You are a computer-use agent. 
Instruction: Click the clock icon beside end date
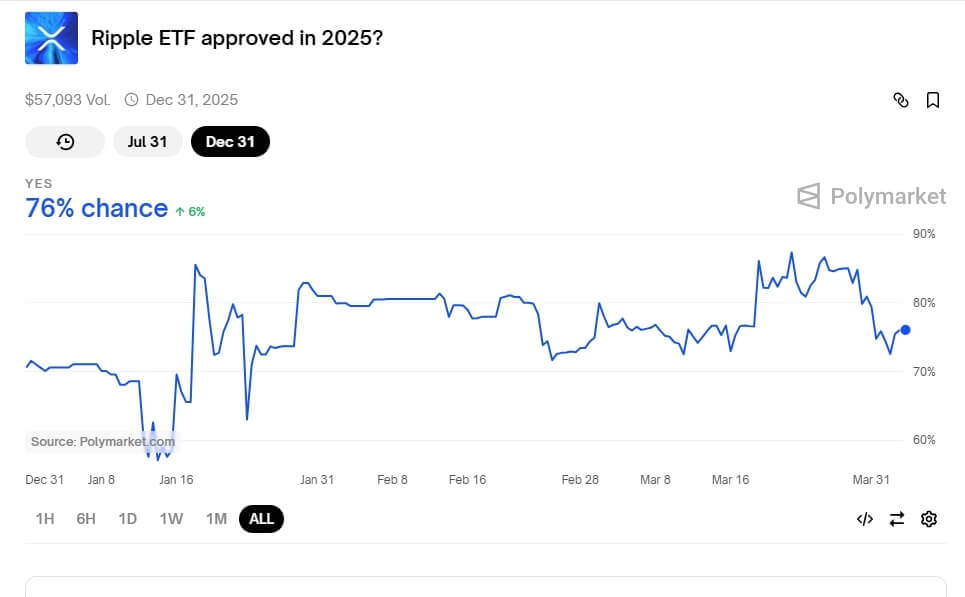(x=131, y=100)
